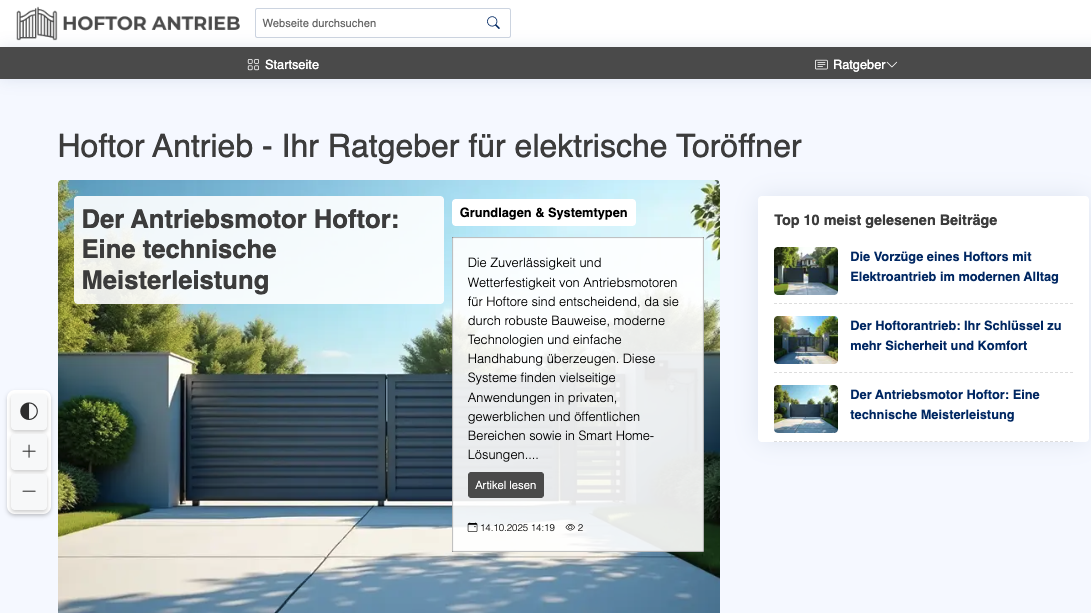Open 'Der Hoftorantrieb: Ihr Schlüssel zu mehr Sicherheit'
This screenshot has height=613, width=1091.
click(955, 335)
